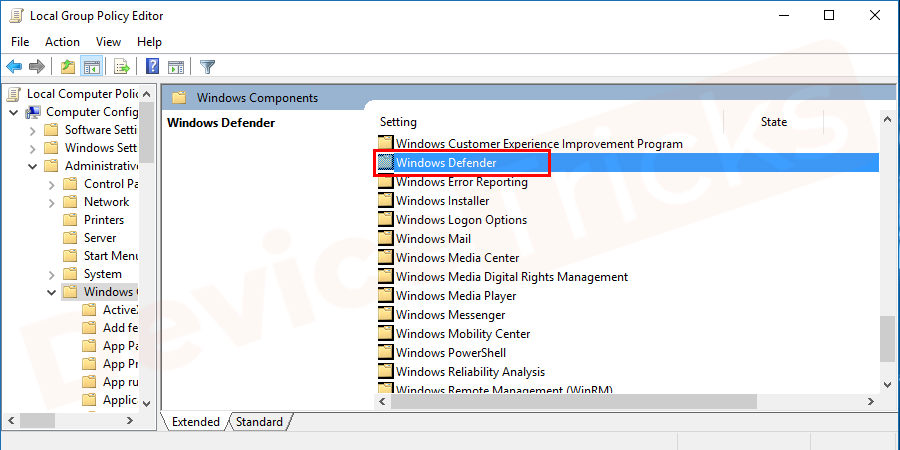Click the Windows Media Player folder icon

(x=386, y=296)
